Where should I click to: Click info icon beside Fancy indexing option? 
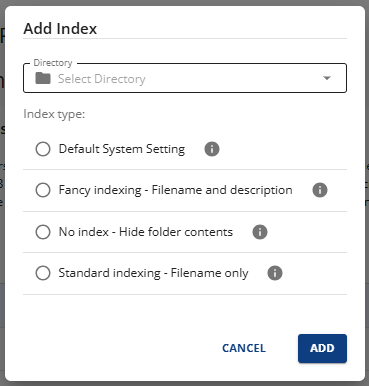coord(320,190)
